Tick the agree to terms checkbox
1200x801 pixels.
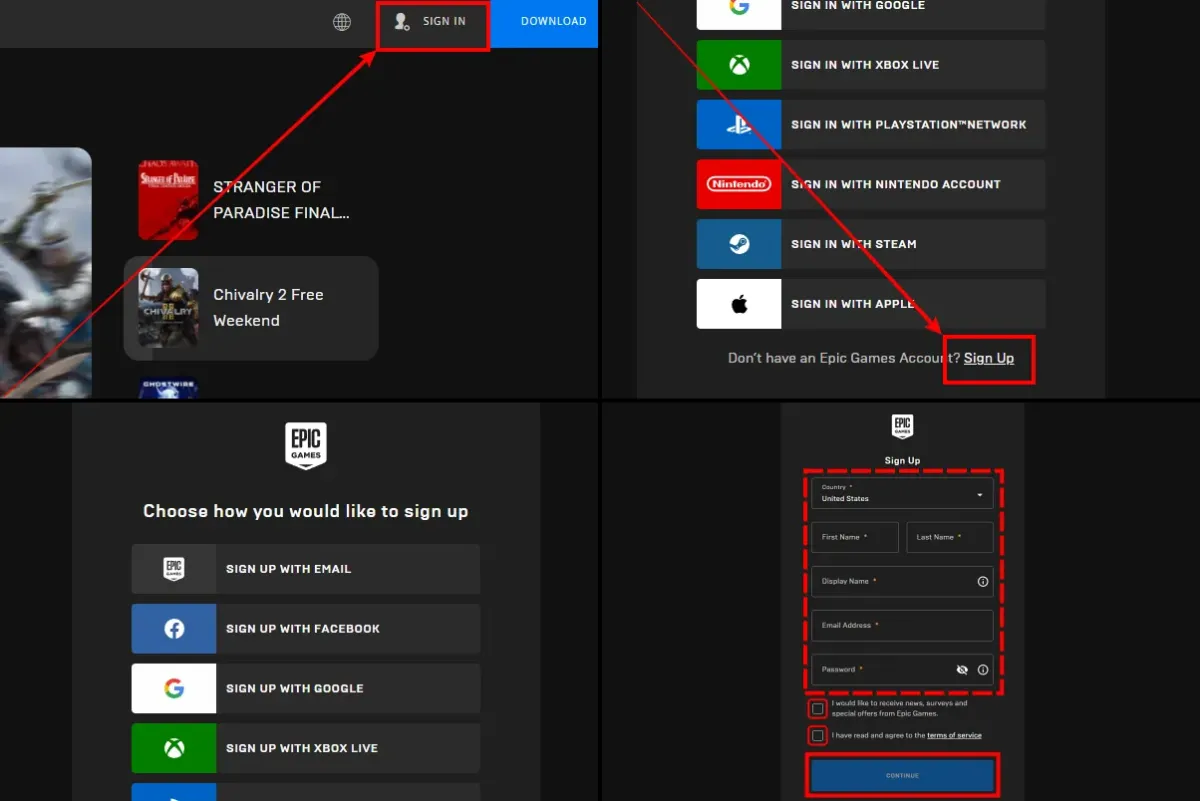[818, 736]
